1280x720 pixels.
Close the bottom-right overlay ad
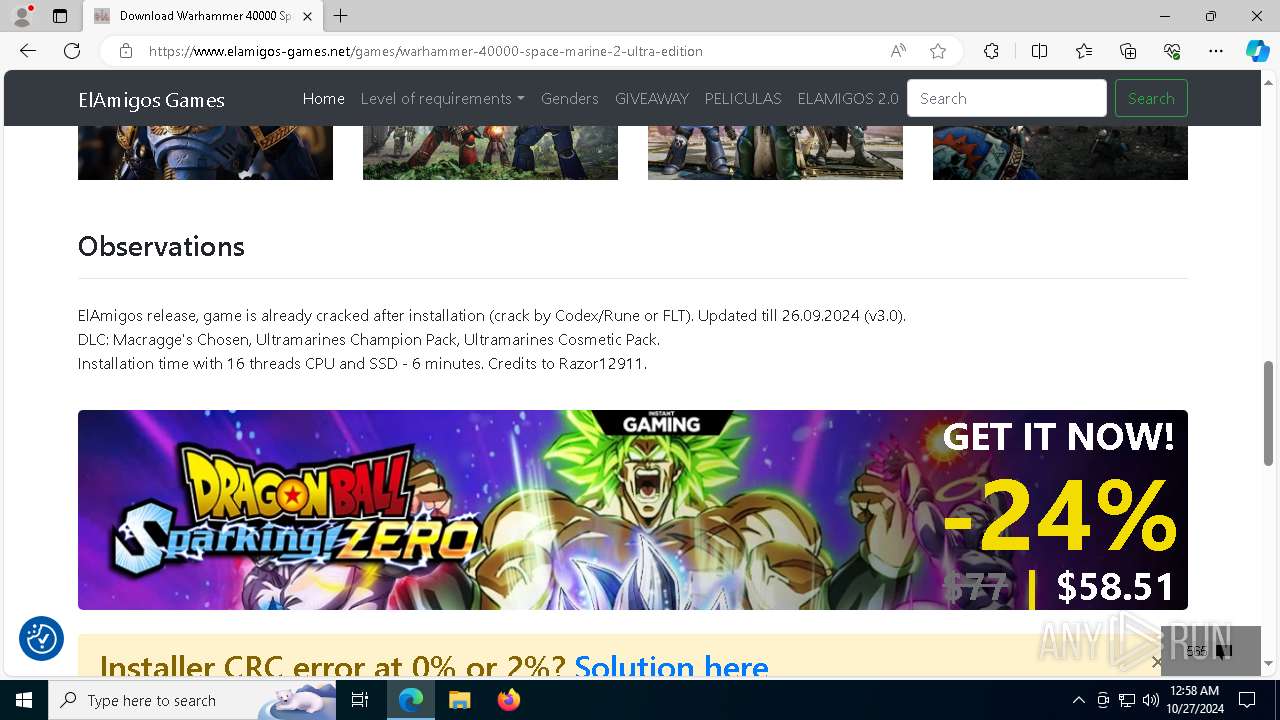(1157, 662)
